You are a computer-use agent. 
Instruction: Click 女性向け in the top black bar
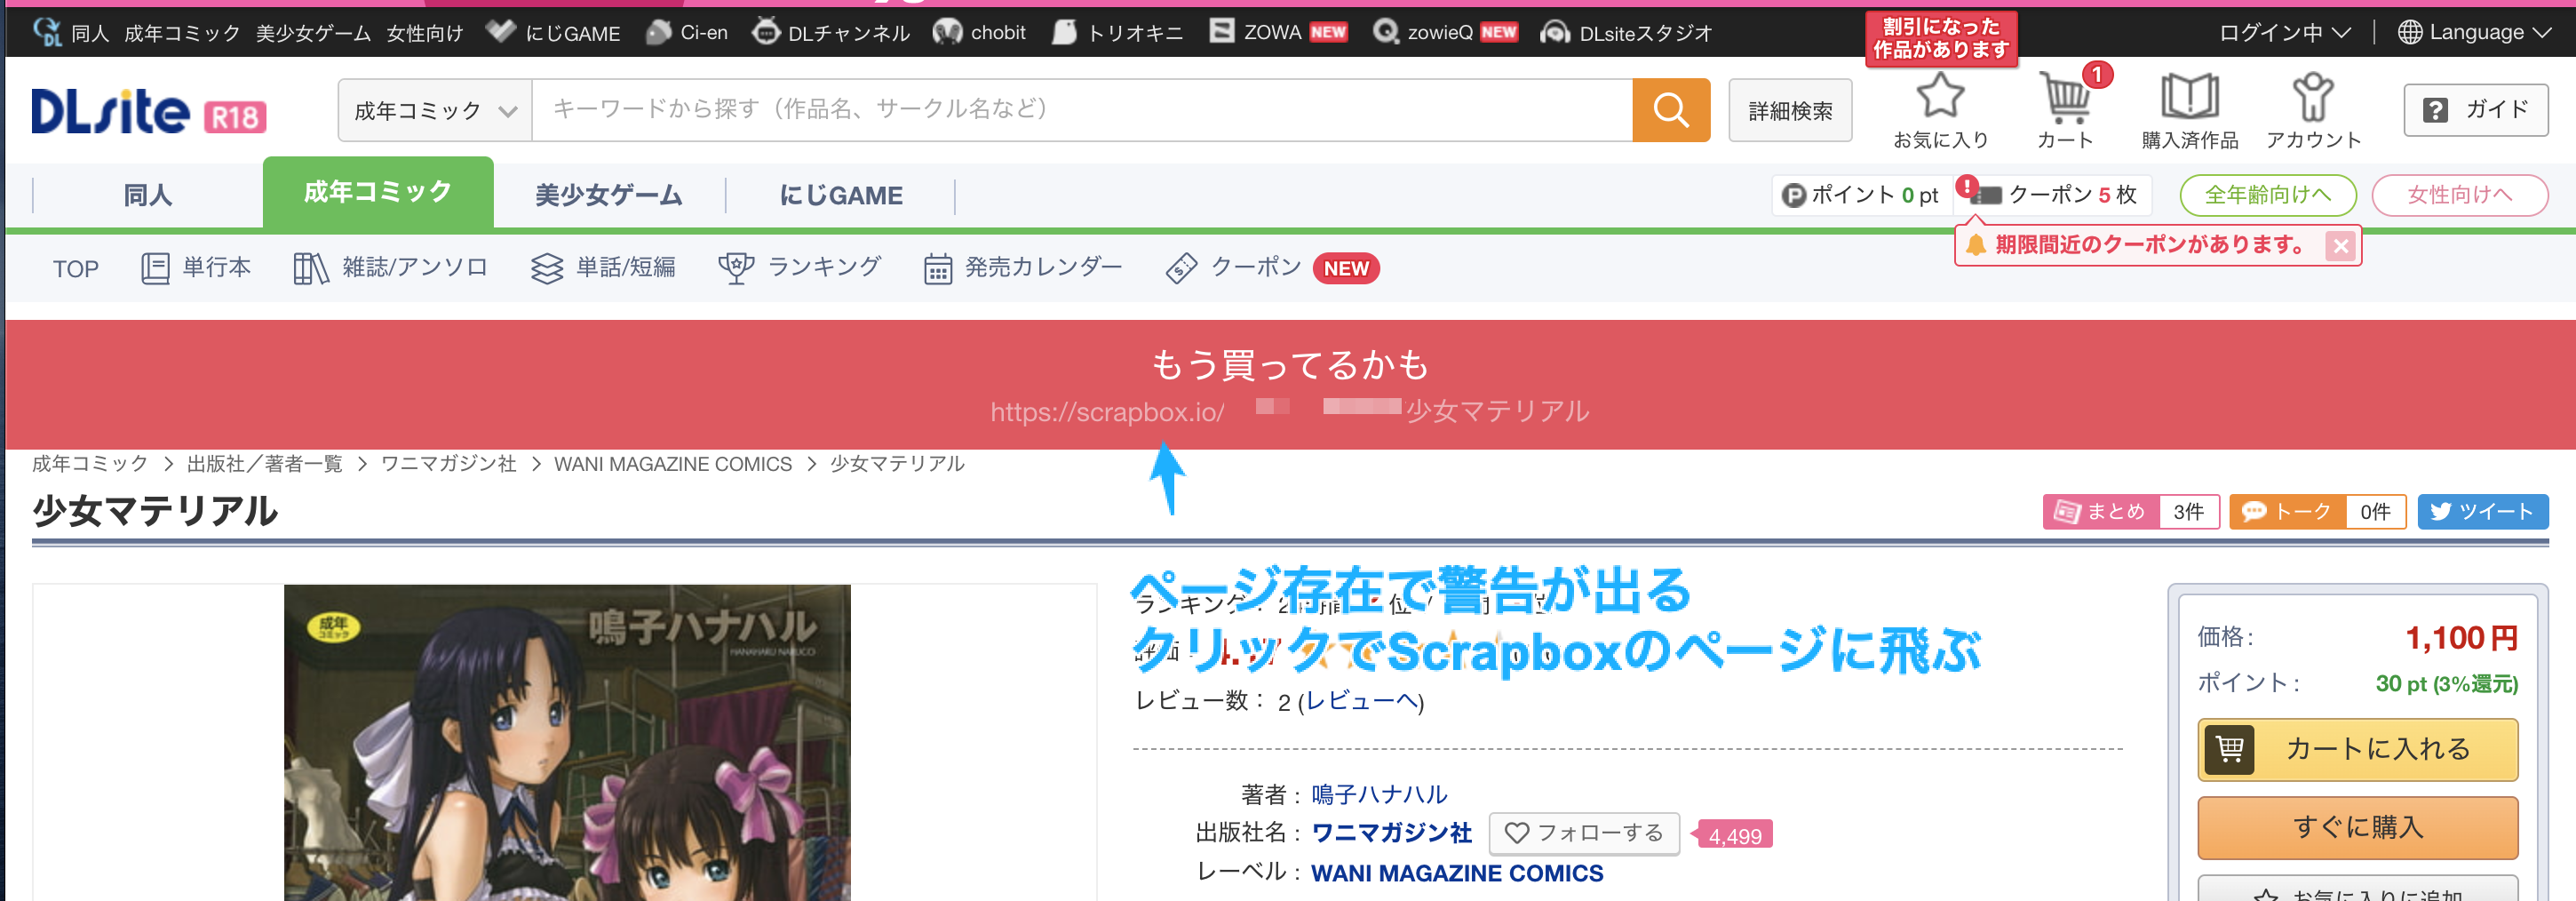point(425,33)
